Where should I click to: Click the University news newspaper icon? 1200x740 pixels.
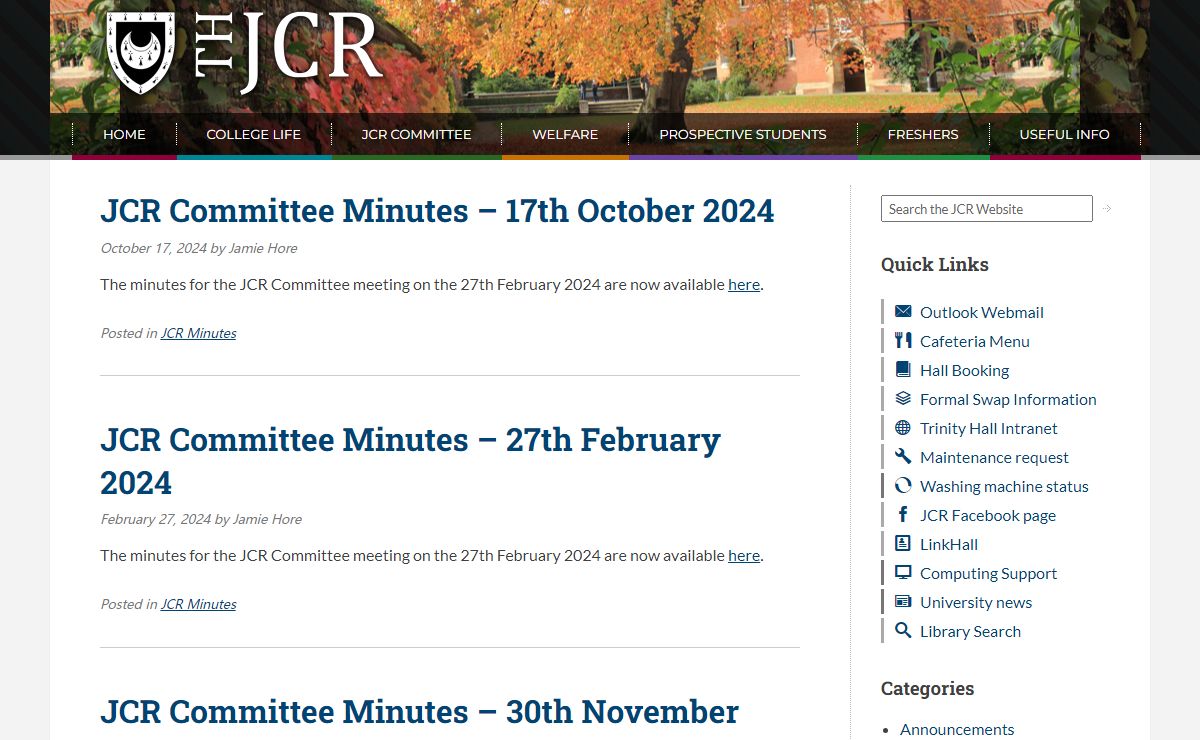[x=903, y=601]
